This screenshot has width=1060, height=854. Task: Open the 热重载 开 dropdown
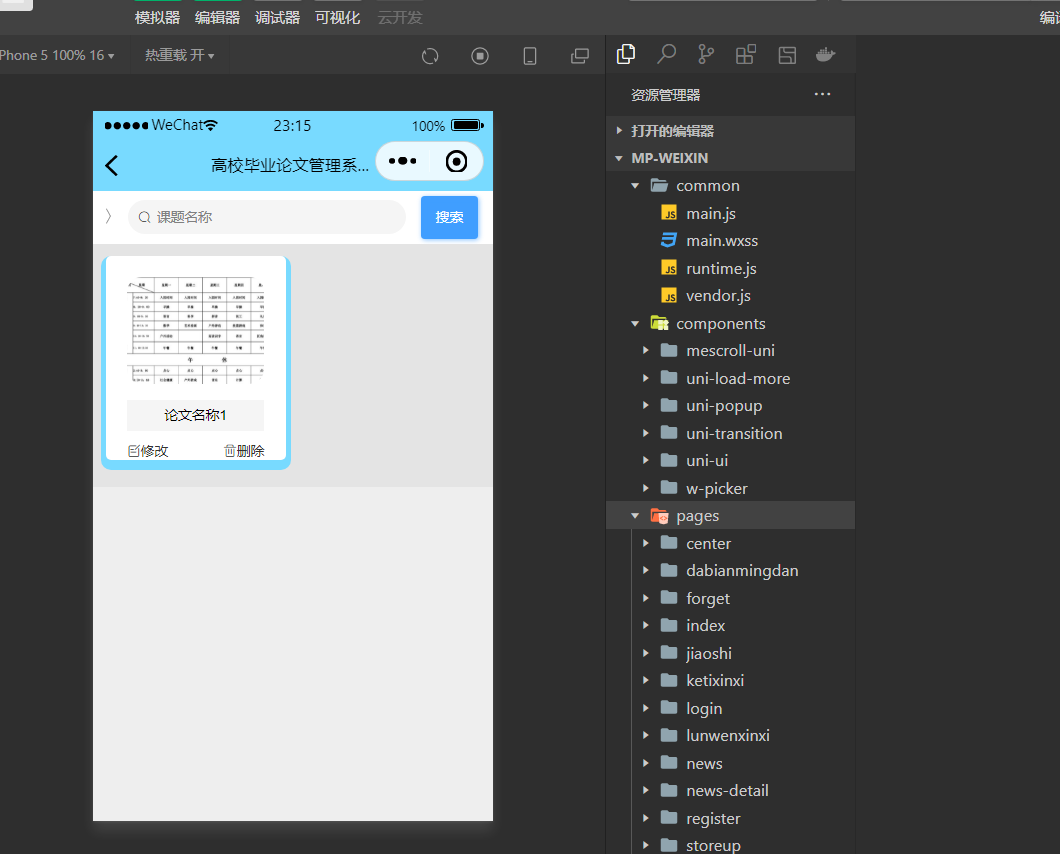pos(179,55)
